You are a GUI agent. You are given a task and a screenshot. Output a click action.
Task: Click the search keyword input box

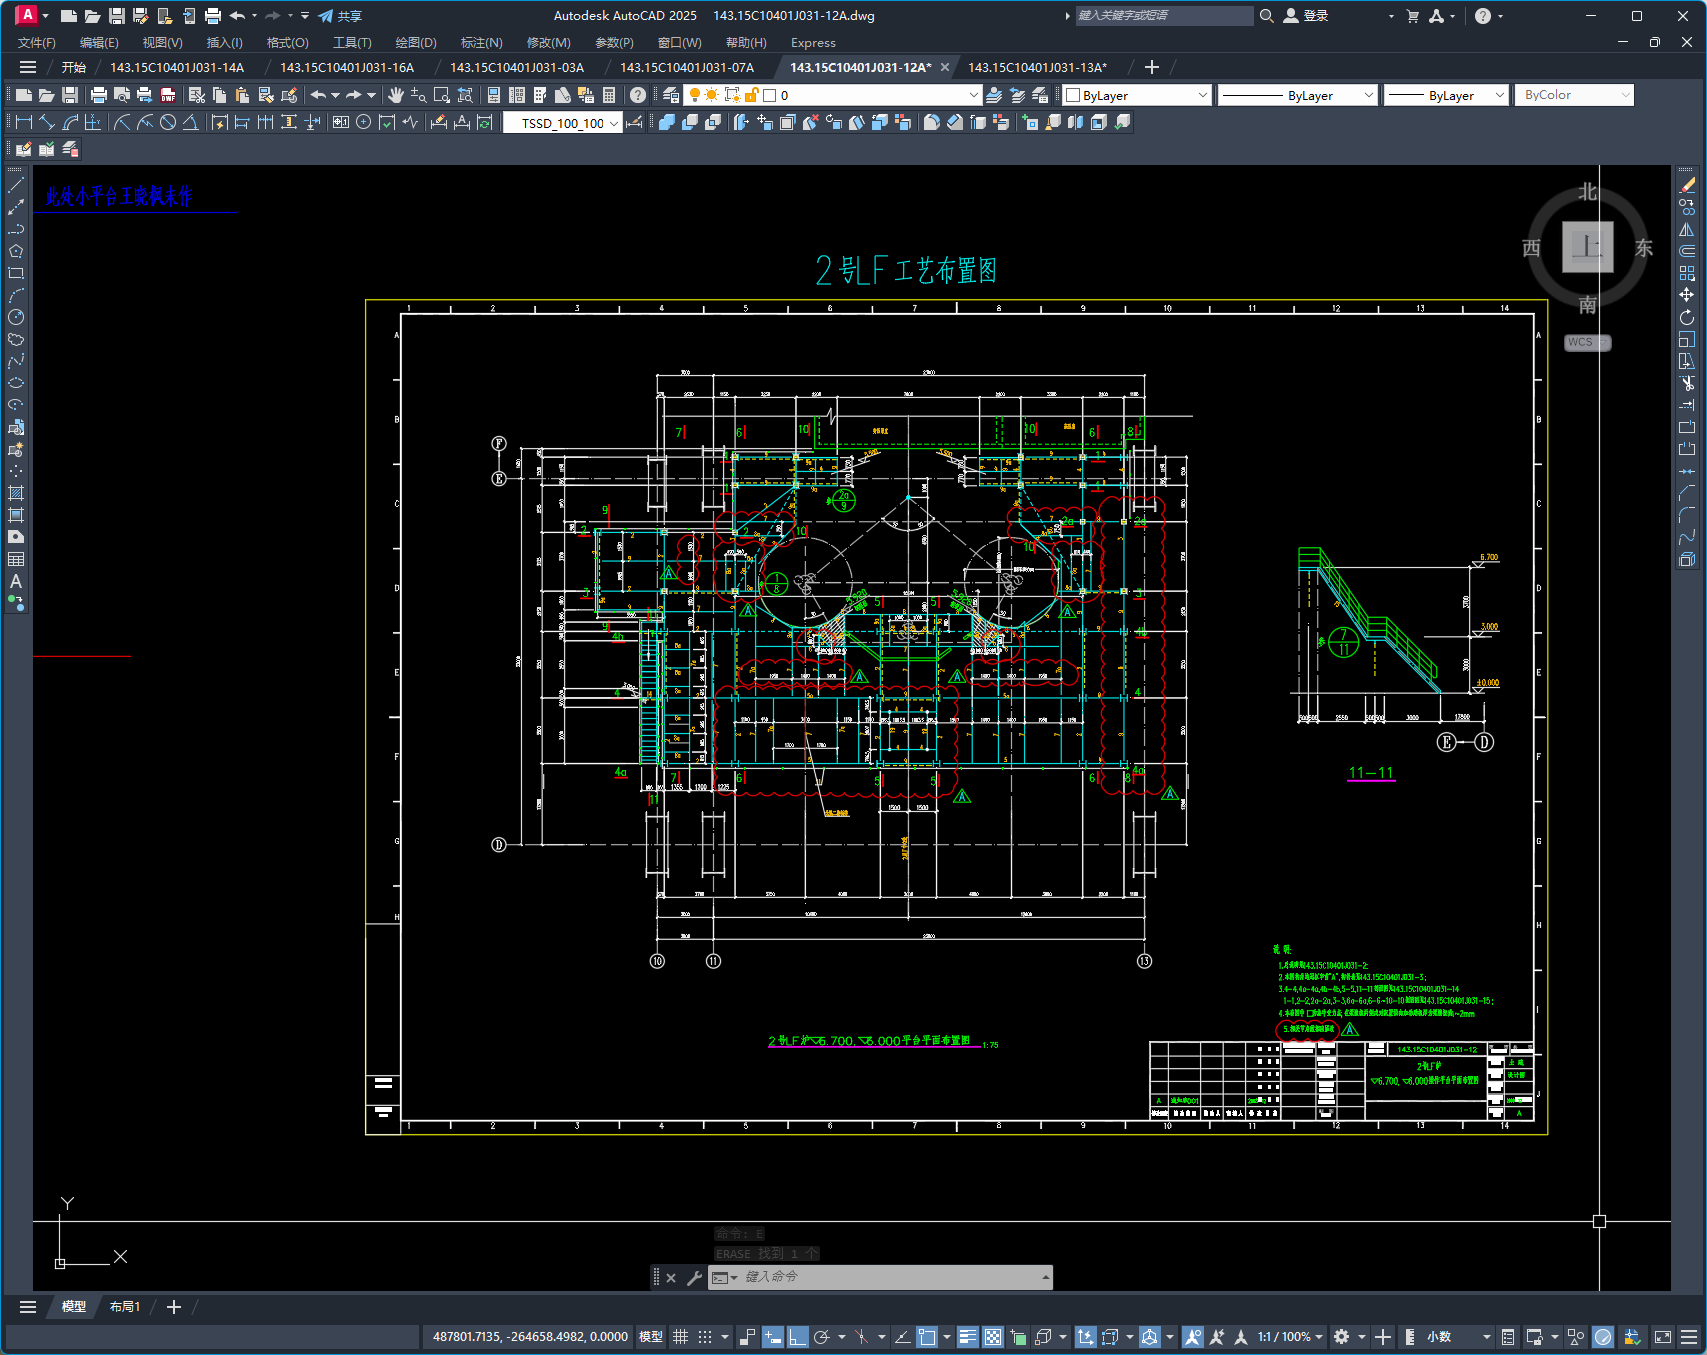click(x=1163, y=16)
